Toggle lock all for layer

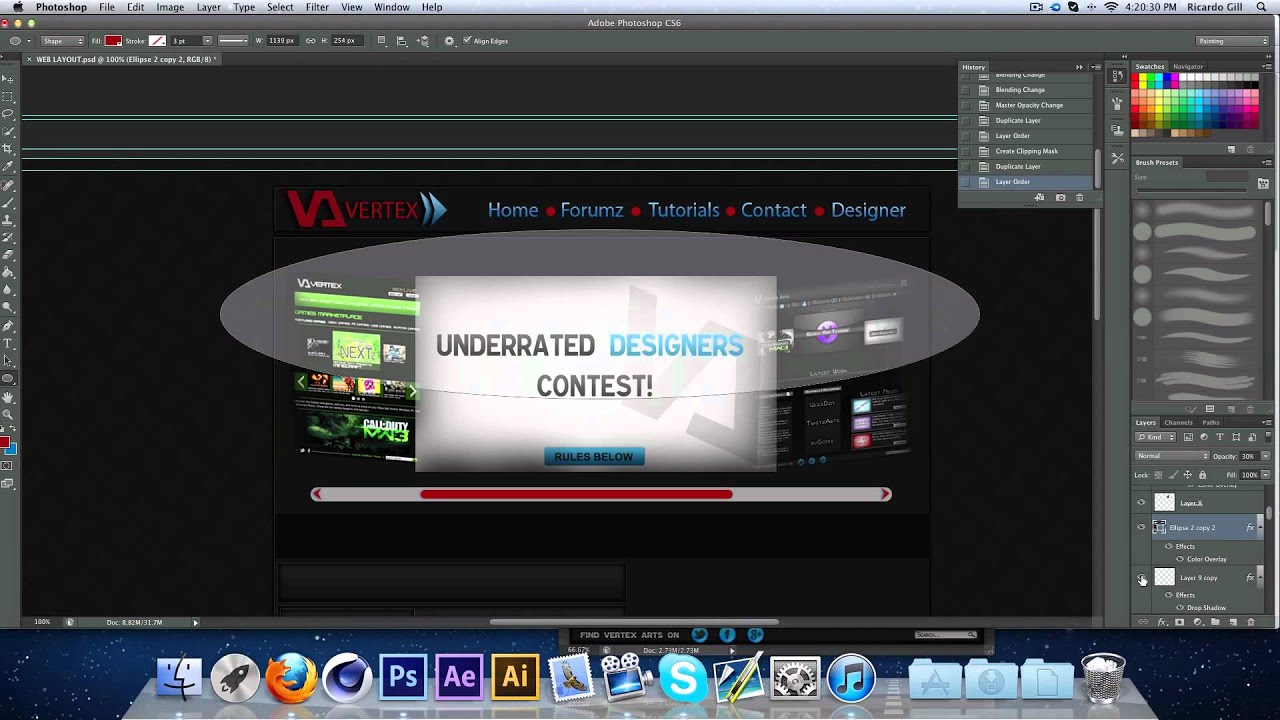point(1202,475)
